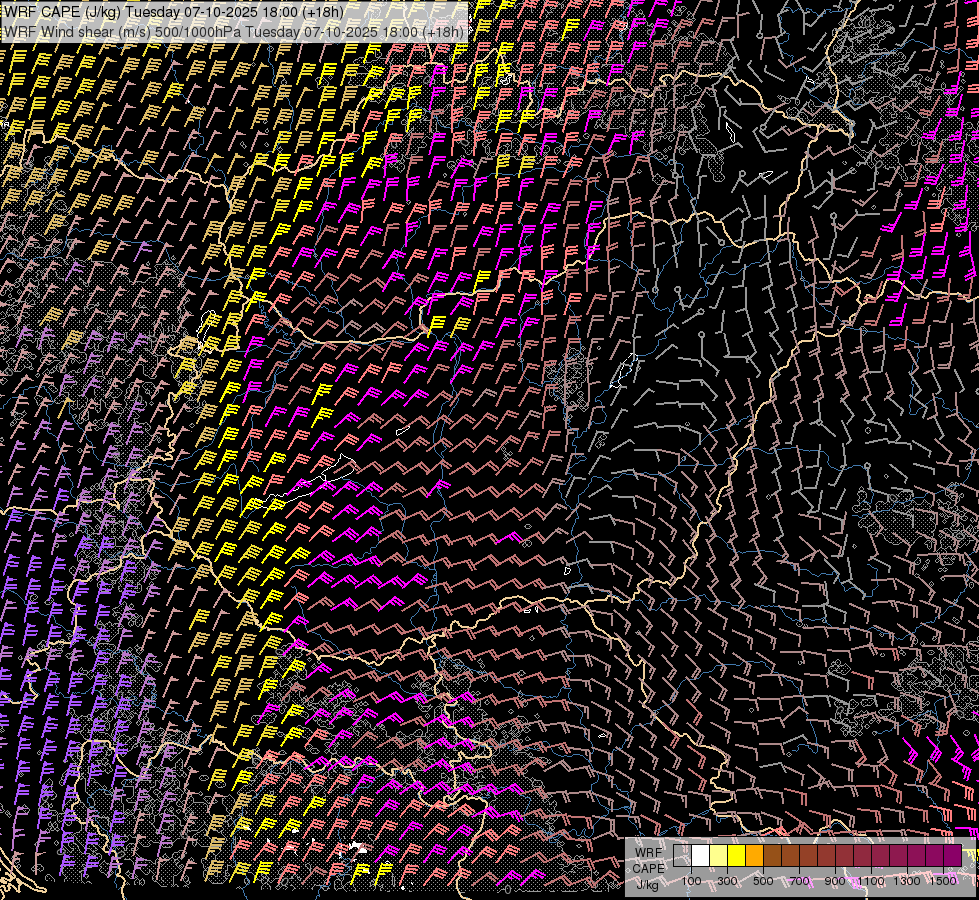This screenshot has width=979, height=900.
Task: Click the 700 label on legend scale
Action: coord(799,881)
